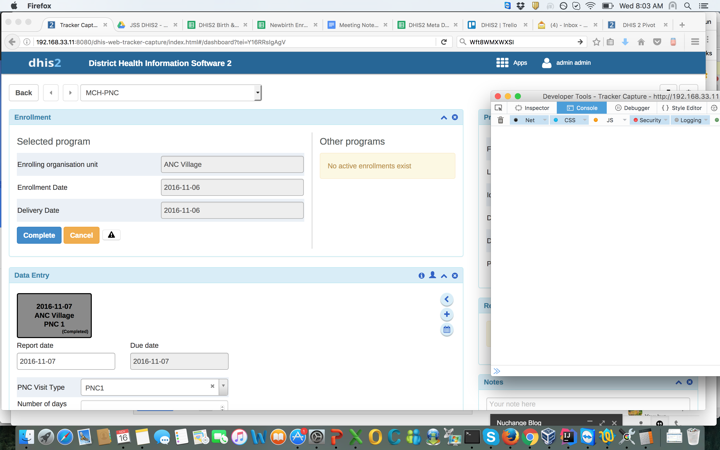Go to Firefox home page icon

pos(641,42)
